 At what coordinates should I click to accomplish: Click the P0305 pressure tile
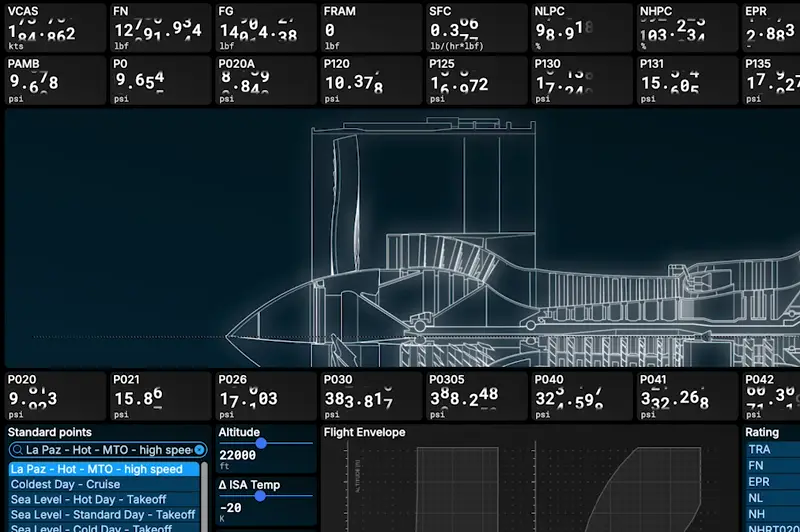[x=477, y=396]
